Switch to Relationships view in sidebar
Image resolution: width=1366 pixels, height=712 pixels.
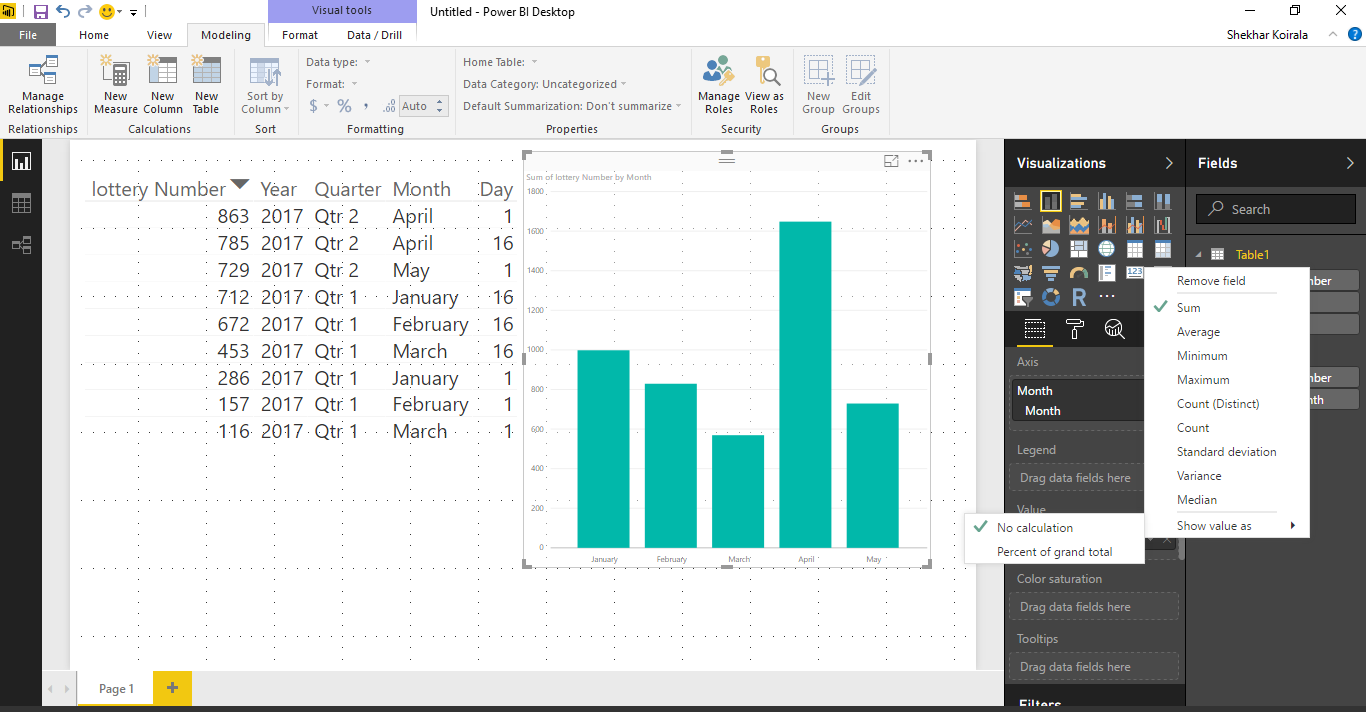tap(21, 245)
